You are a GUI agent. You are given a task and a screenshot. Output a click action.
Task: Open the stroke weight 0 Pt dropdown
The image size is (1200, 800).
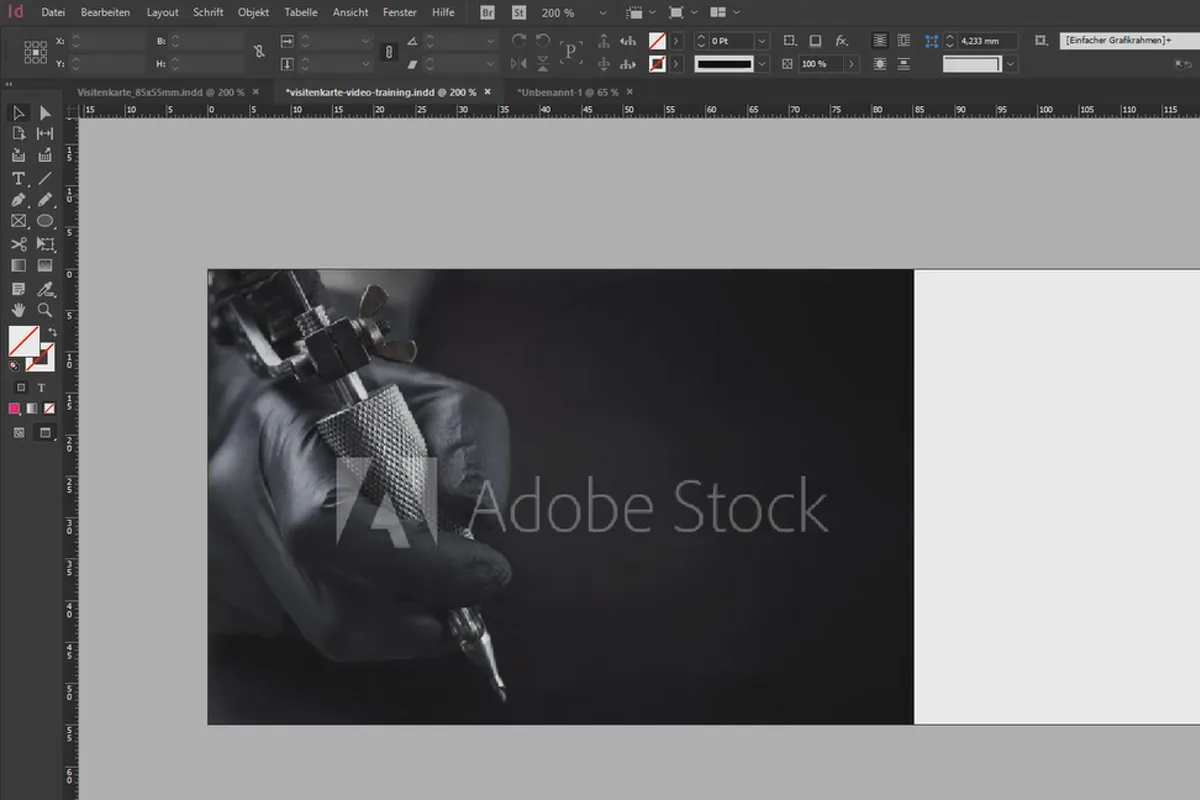(762, 41)
